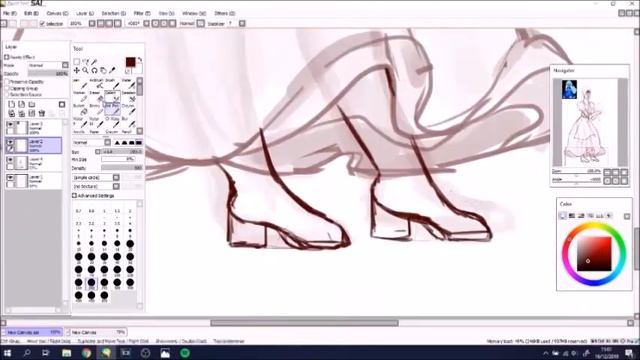Show the color wheel panel icon
Image resolution: width=640 pixels, height=360 pixels.
(562, 216)
